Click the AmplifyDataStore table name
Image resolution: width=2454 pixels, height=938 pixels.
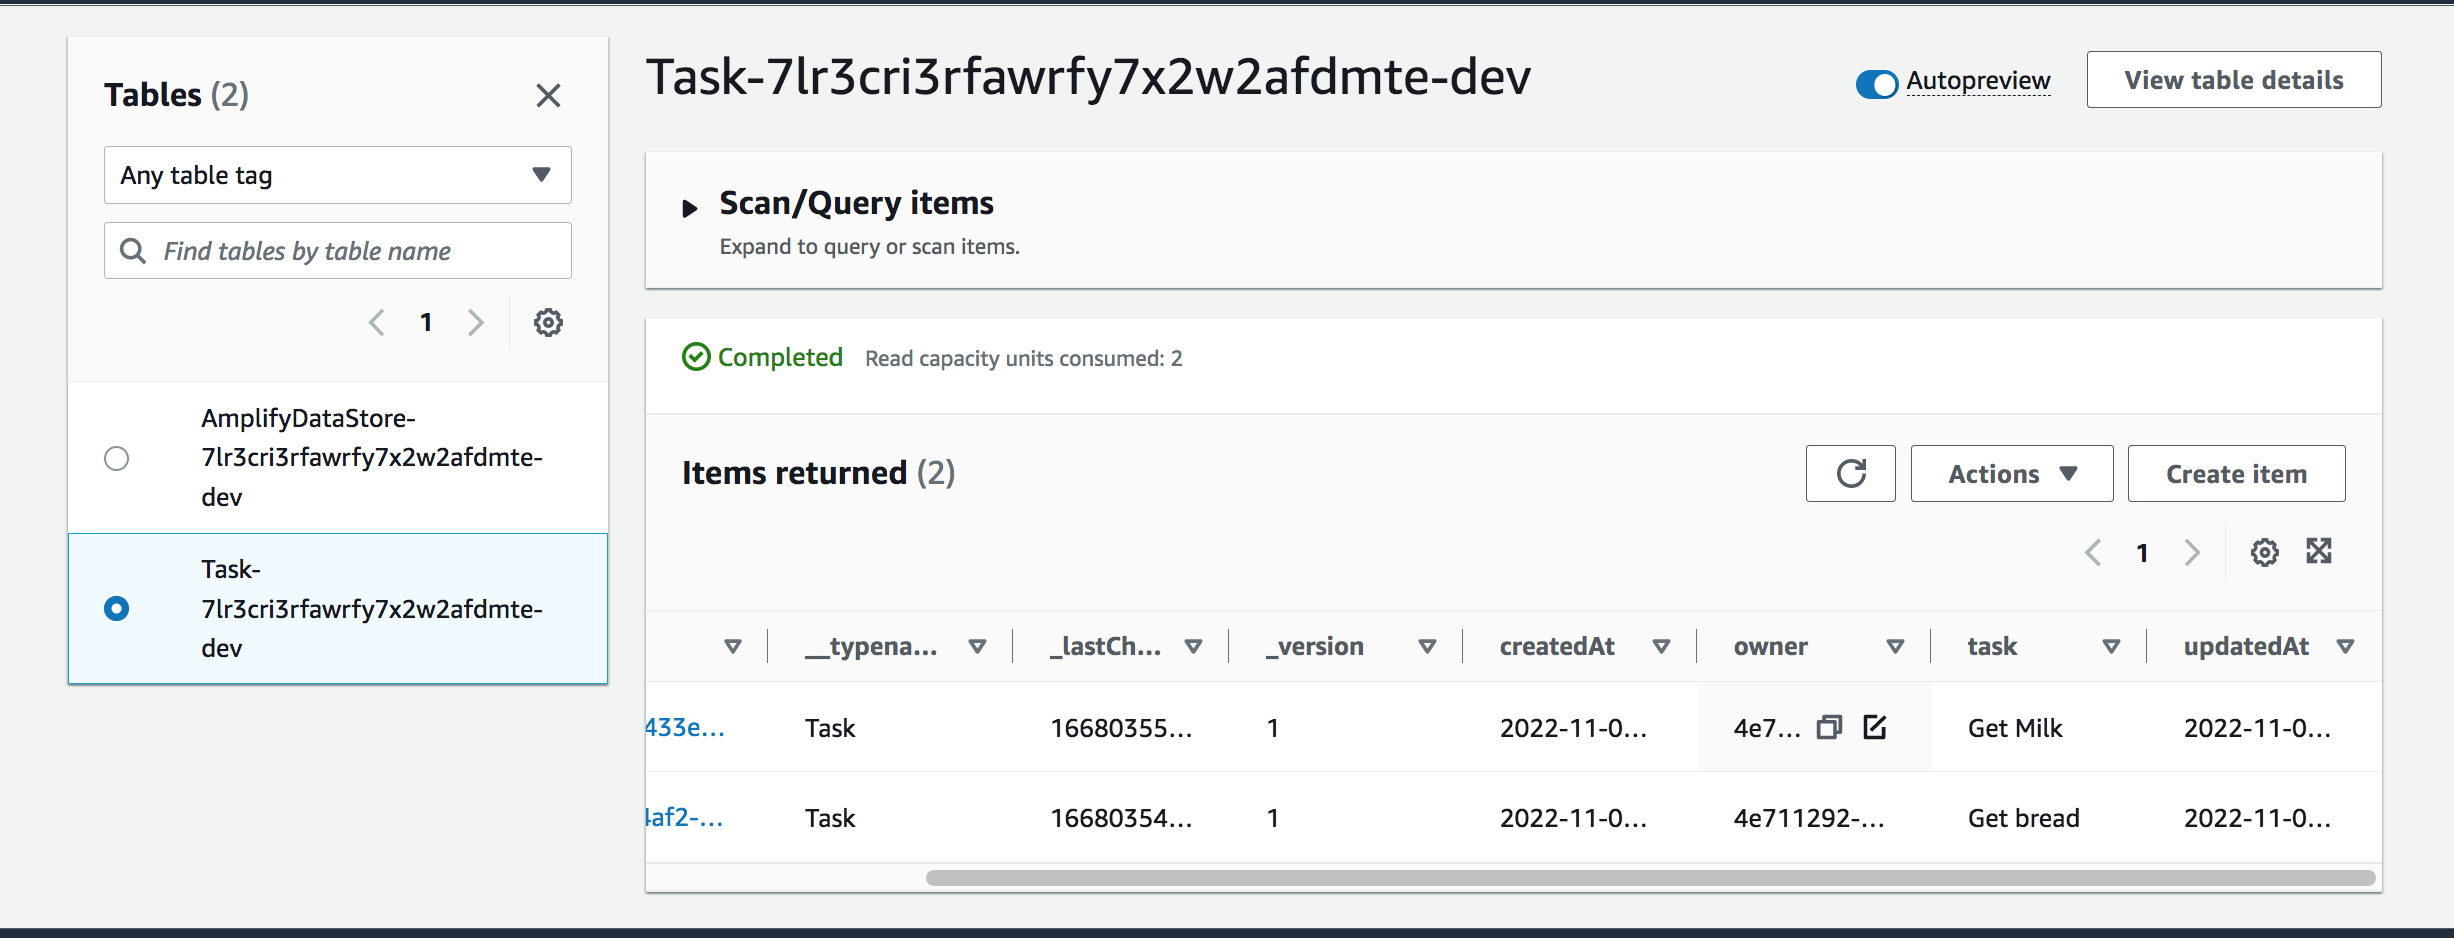[x=372, y=457]
